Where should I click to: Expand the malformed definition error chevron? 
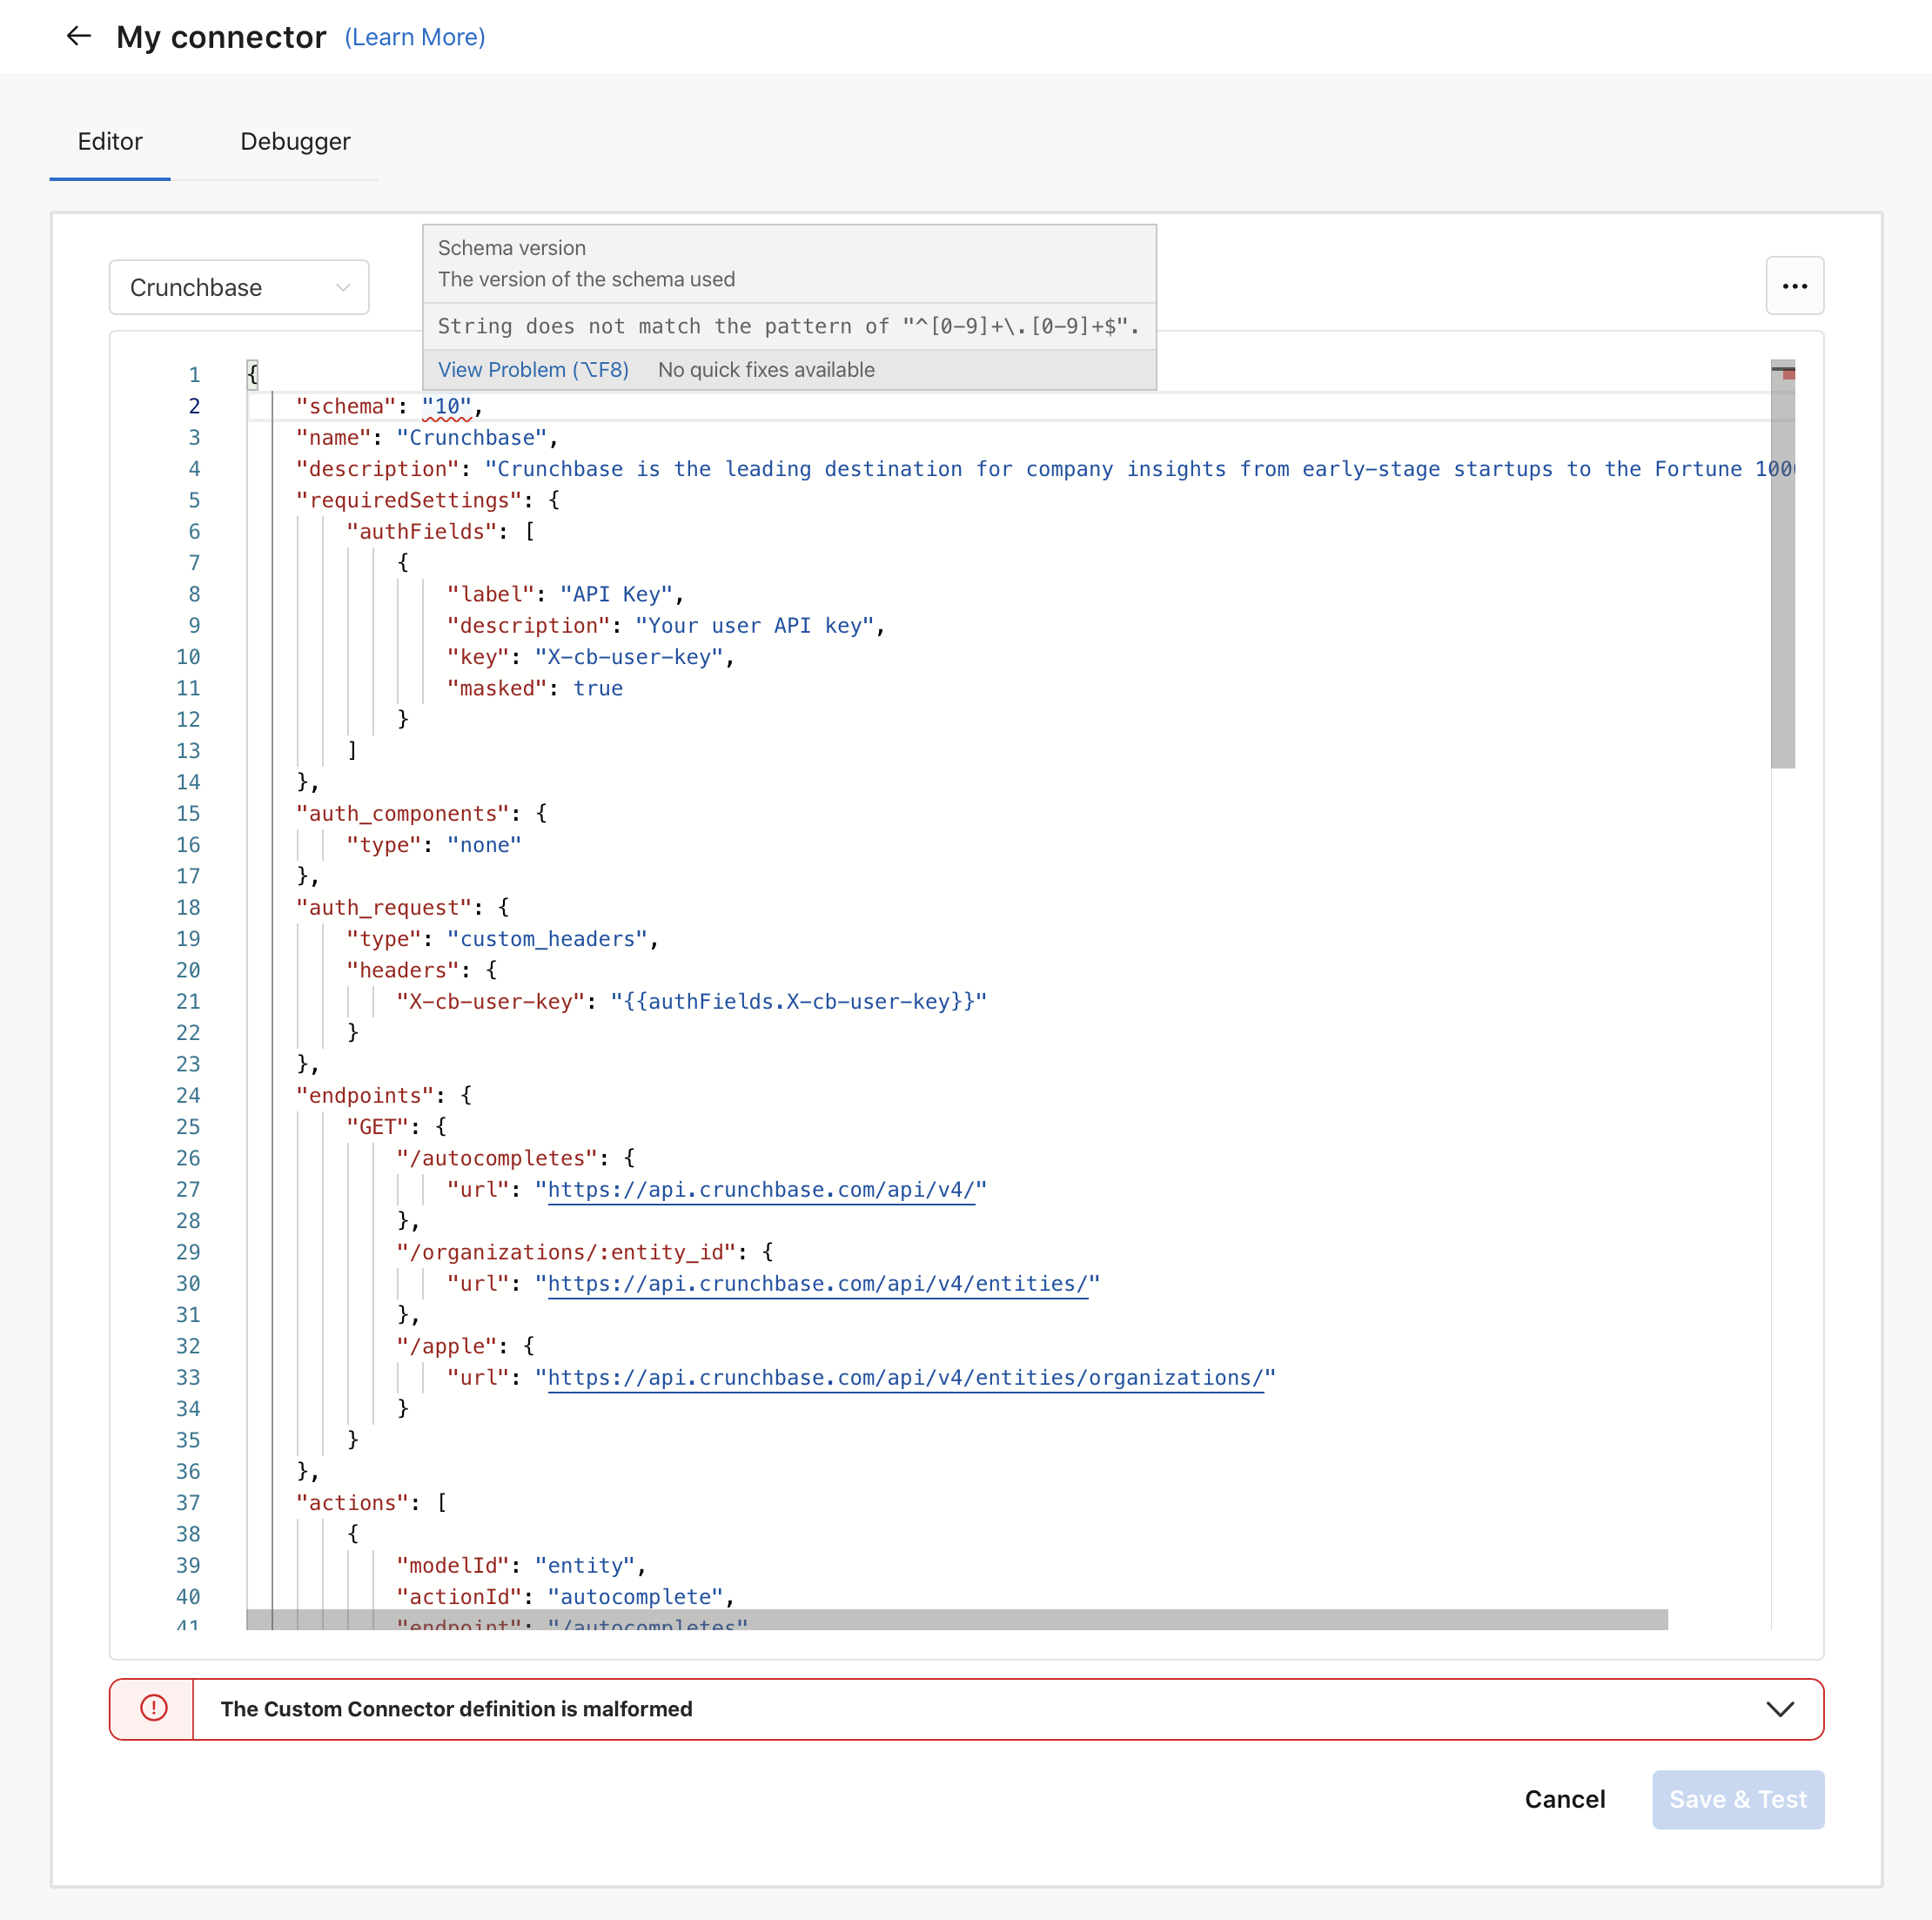pyautogui.click(x=1779, y=1708)
